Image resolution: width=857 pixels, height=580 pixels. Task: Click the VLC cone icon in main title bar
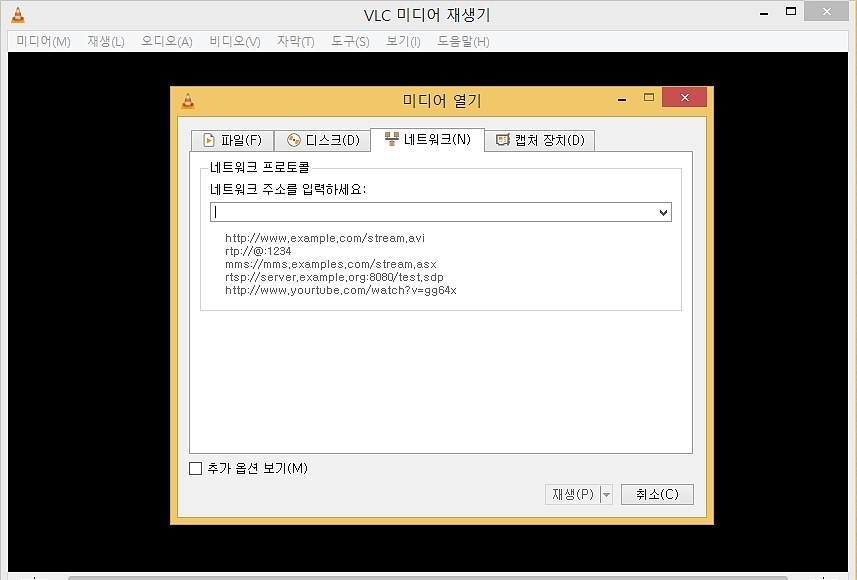[x=18, y=15]
